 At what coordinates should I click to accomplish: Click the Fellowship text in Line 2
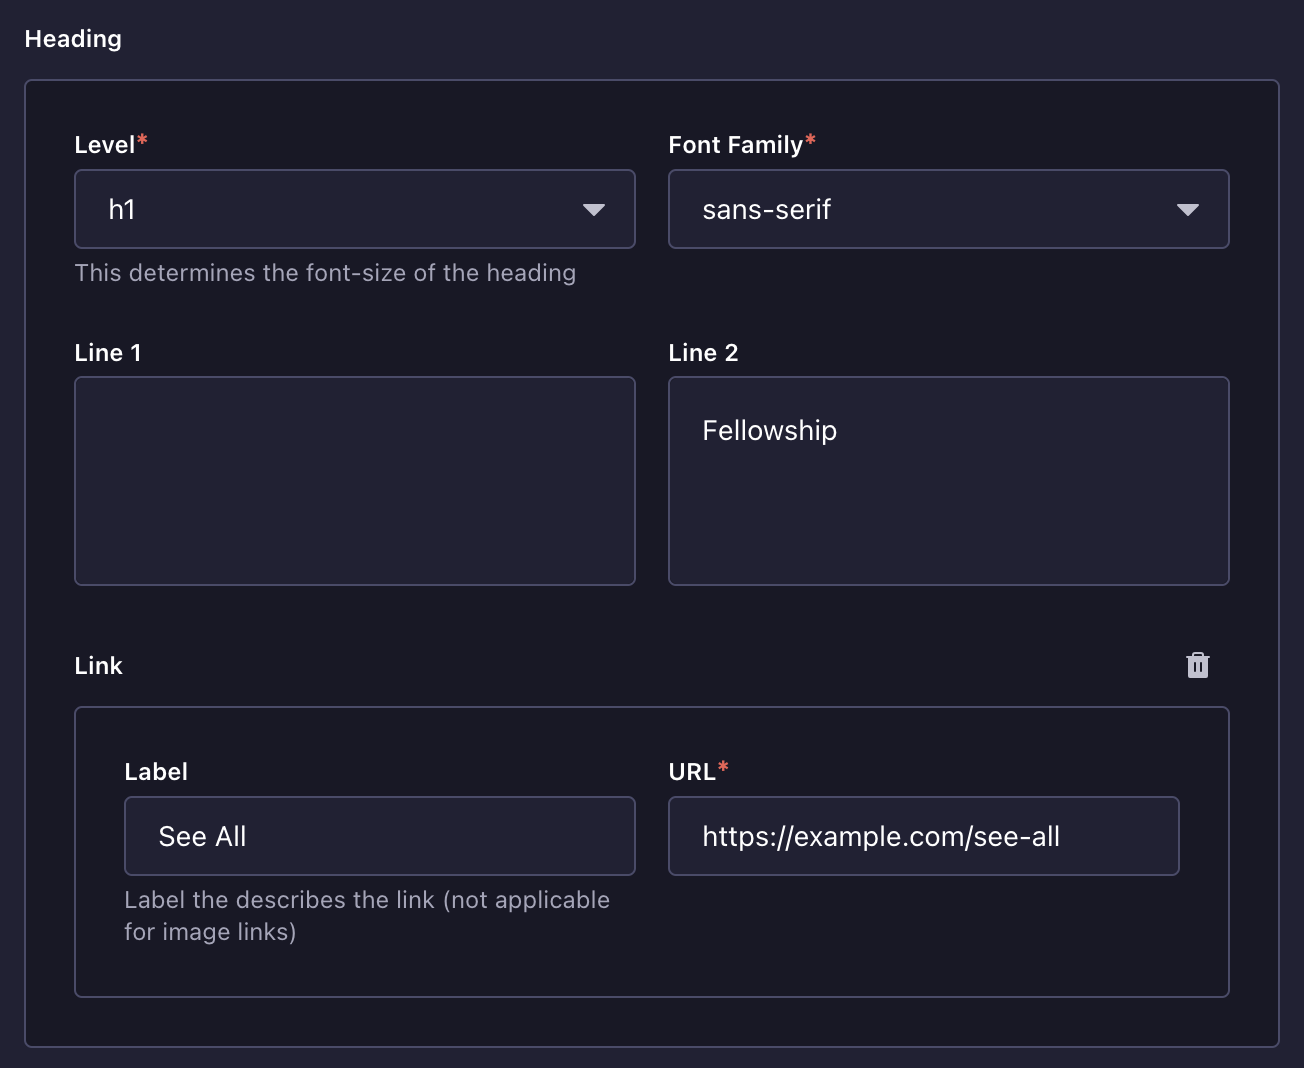click(x=769, y=431)
